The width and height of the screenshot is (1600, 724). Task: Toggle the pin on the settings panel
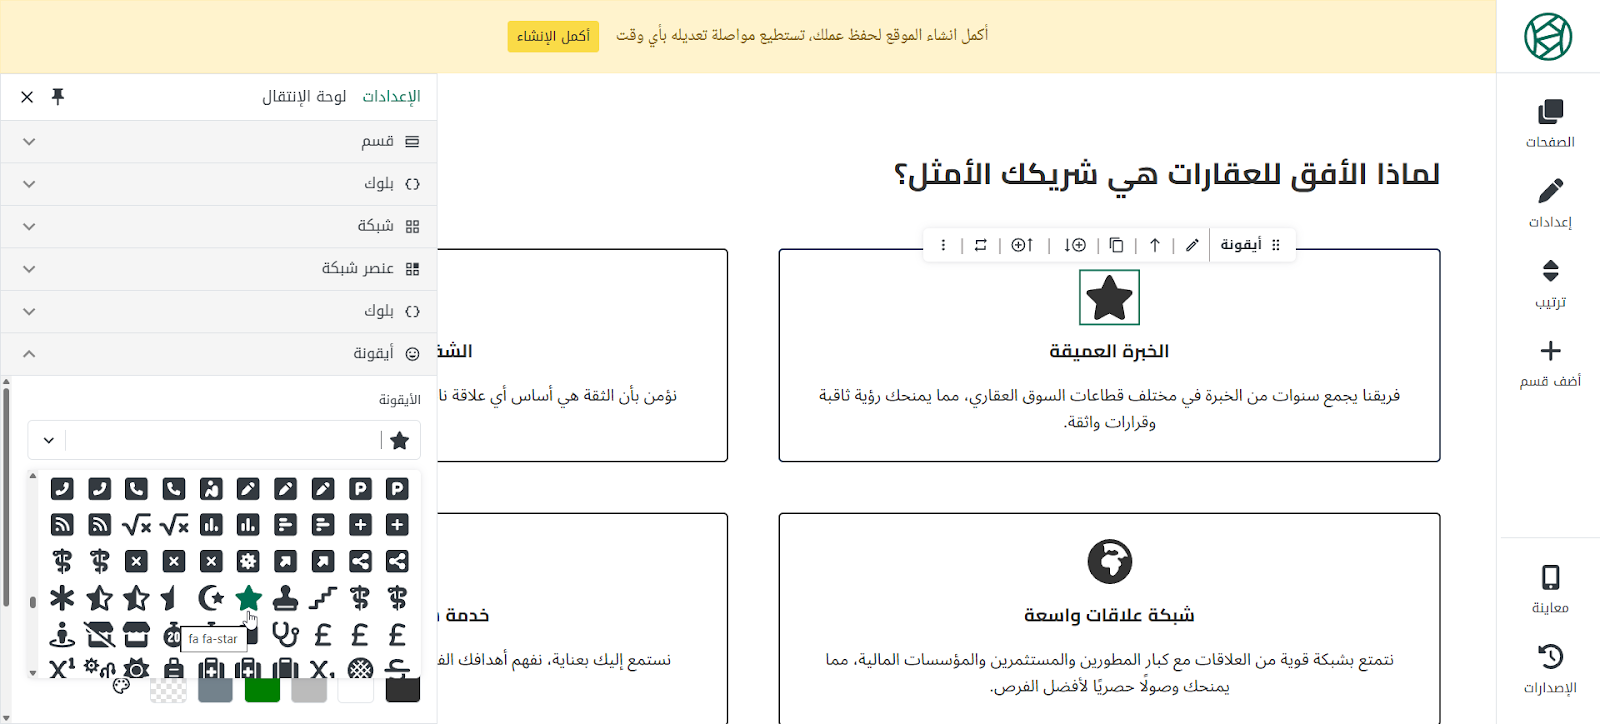click(58, 97)
